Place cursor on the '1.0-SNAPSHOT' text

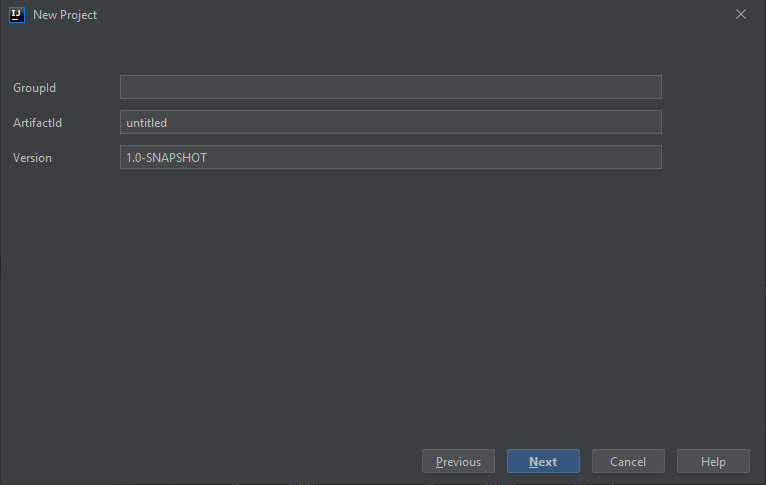click(x=166, y=158)
